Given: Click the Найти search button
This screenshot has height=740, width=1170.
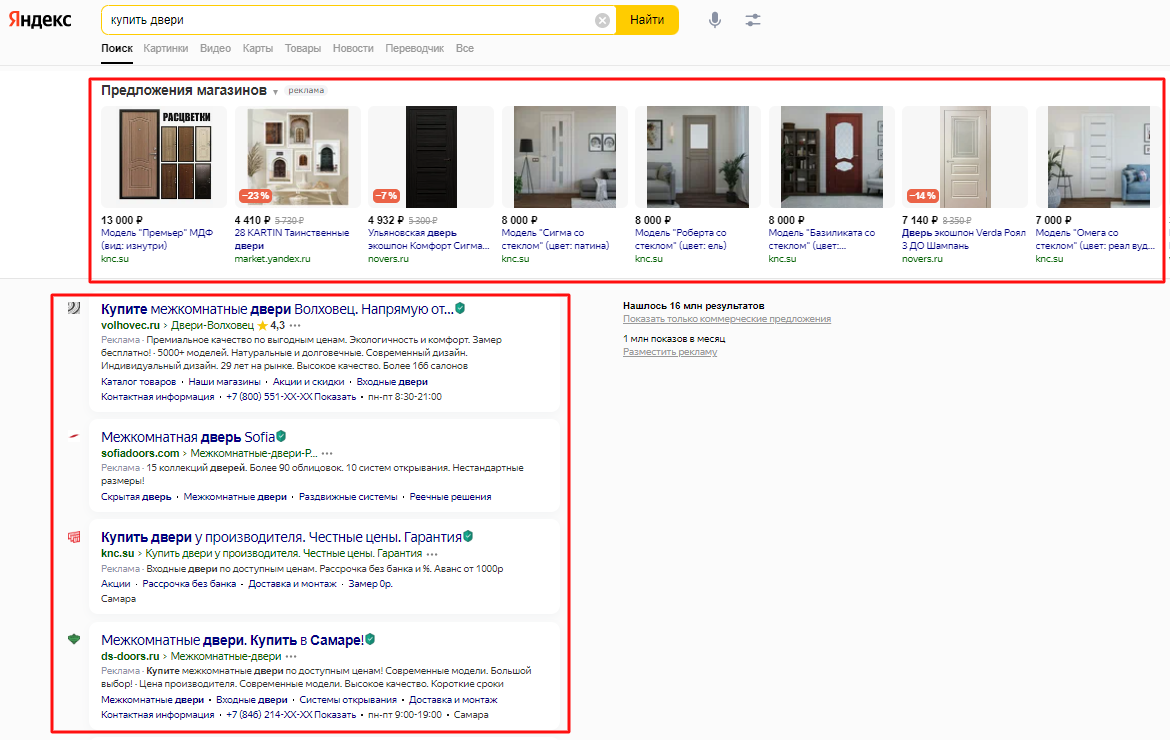Looking at the screenshot, I should click(x=647, y=20).
